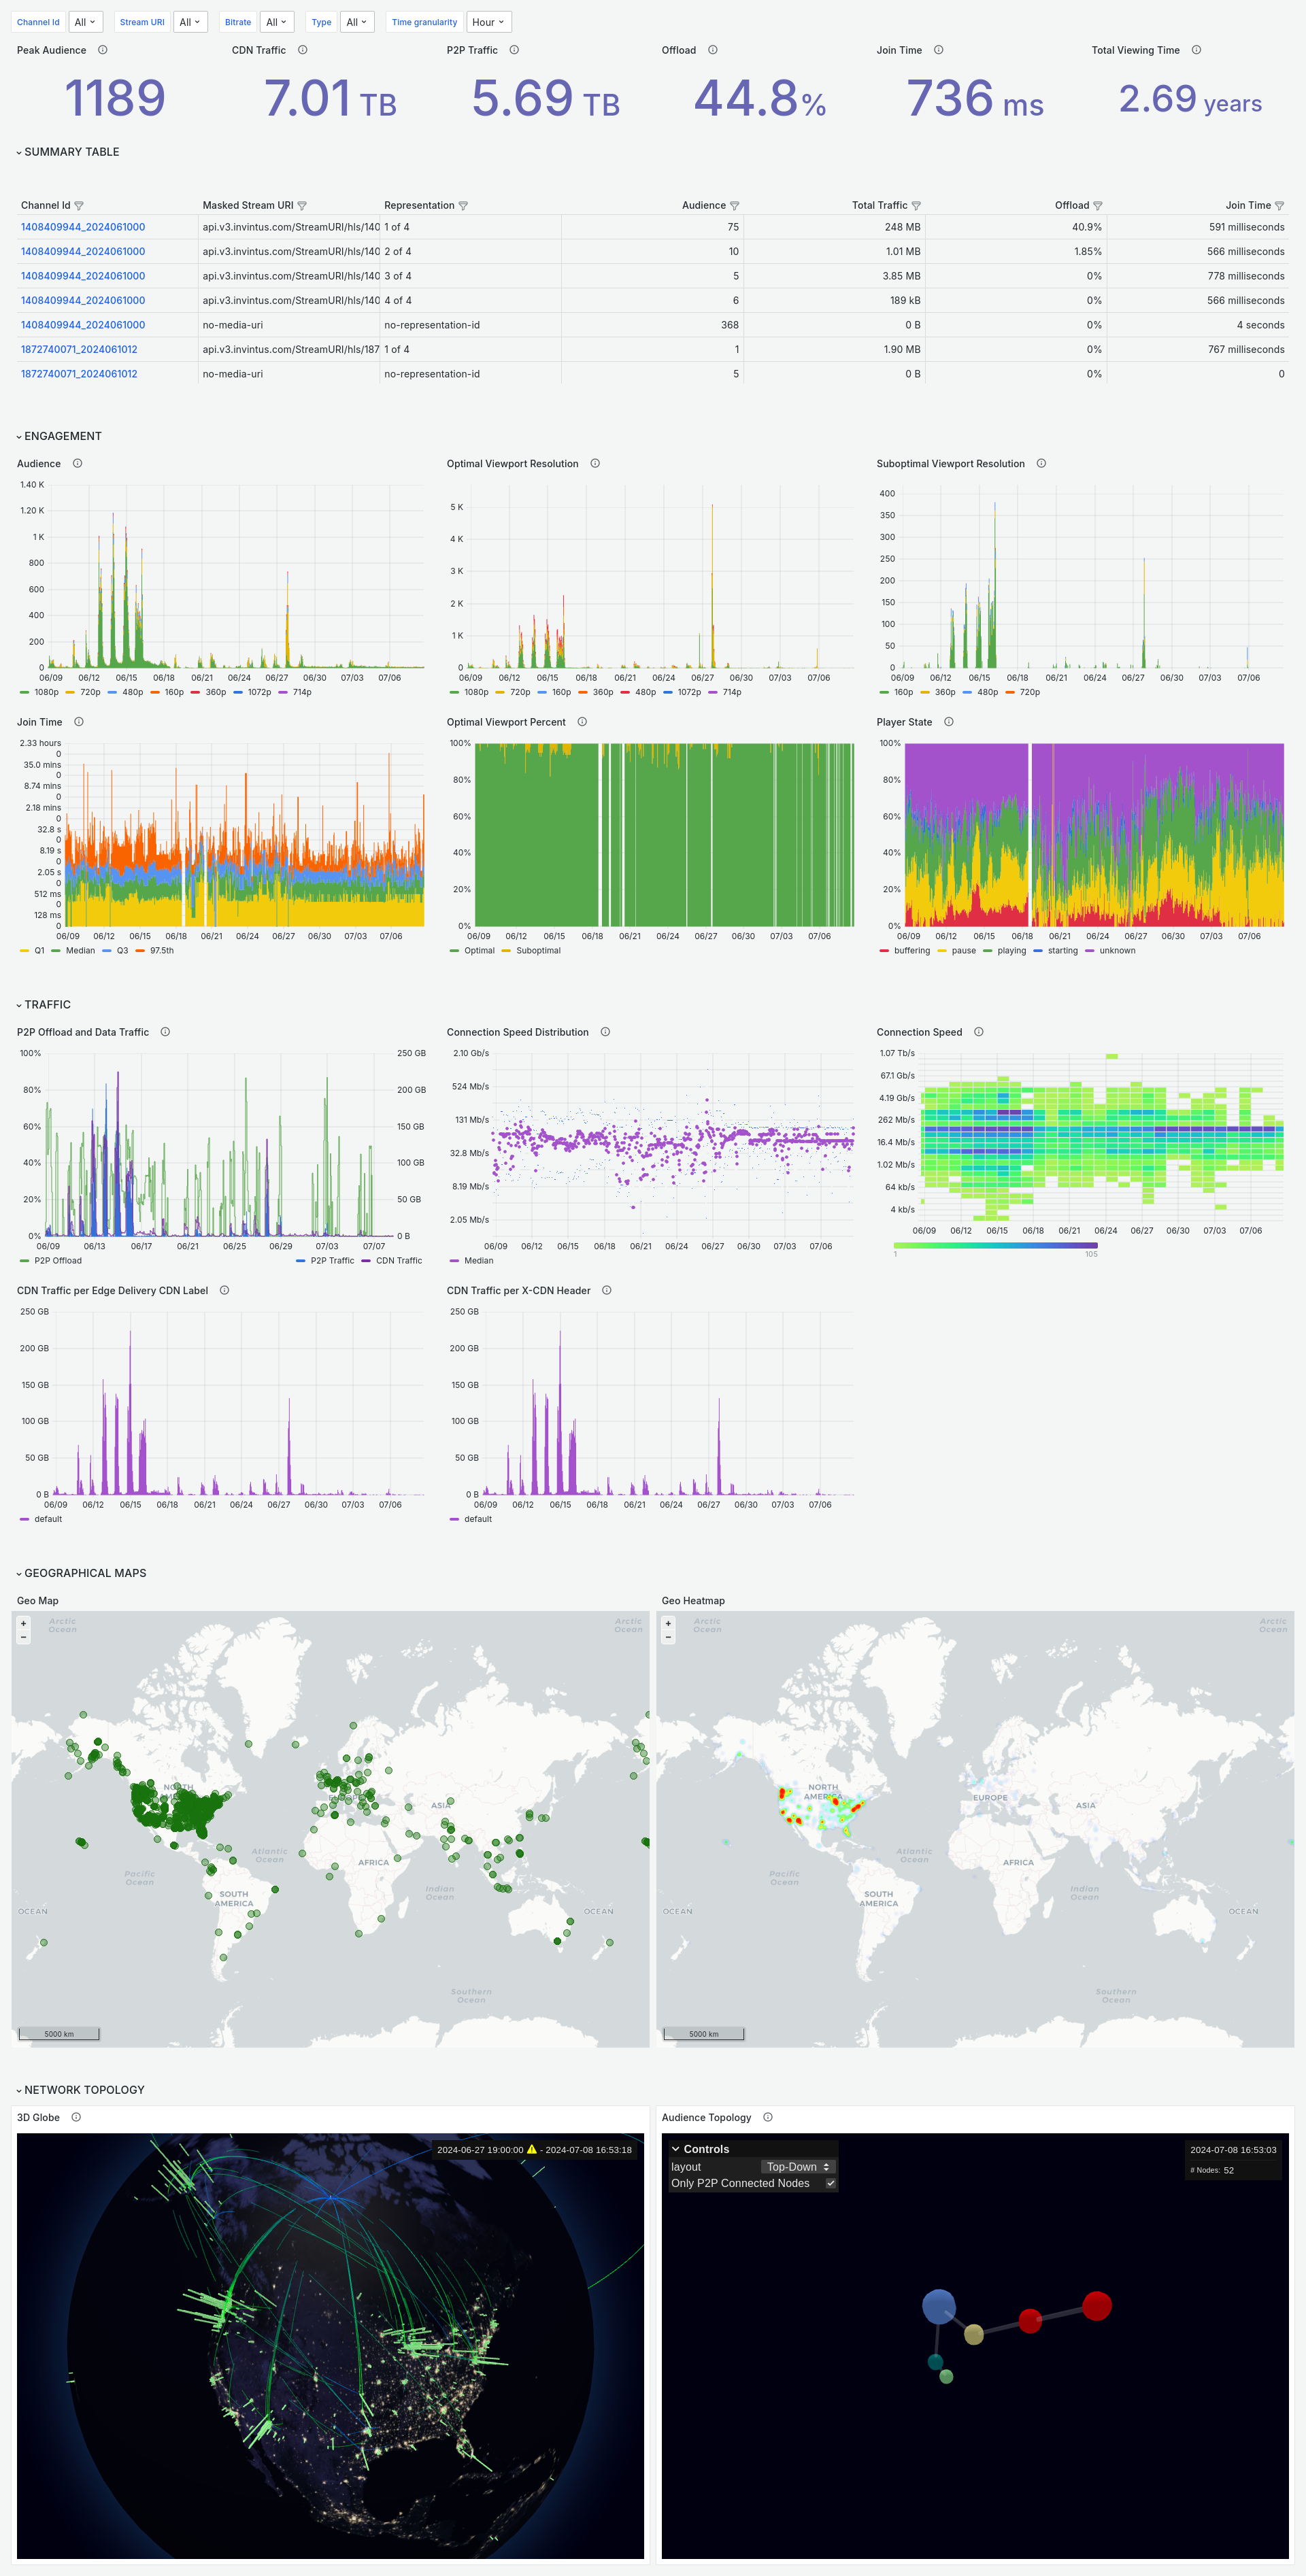Image resolution: width=1306 pixels, height=2576 pixels.
Task: Open Time granularity Hour dropdown
Action: (489, 22)
